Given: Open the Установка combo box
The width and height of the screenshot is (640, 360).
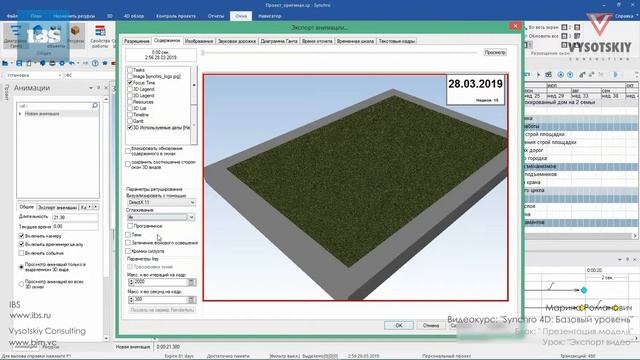Looking at the screenshot, I should click(34, 76).
